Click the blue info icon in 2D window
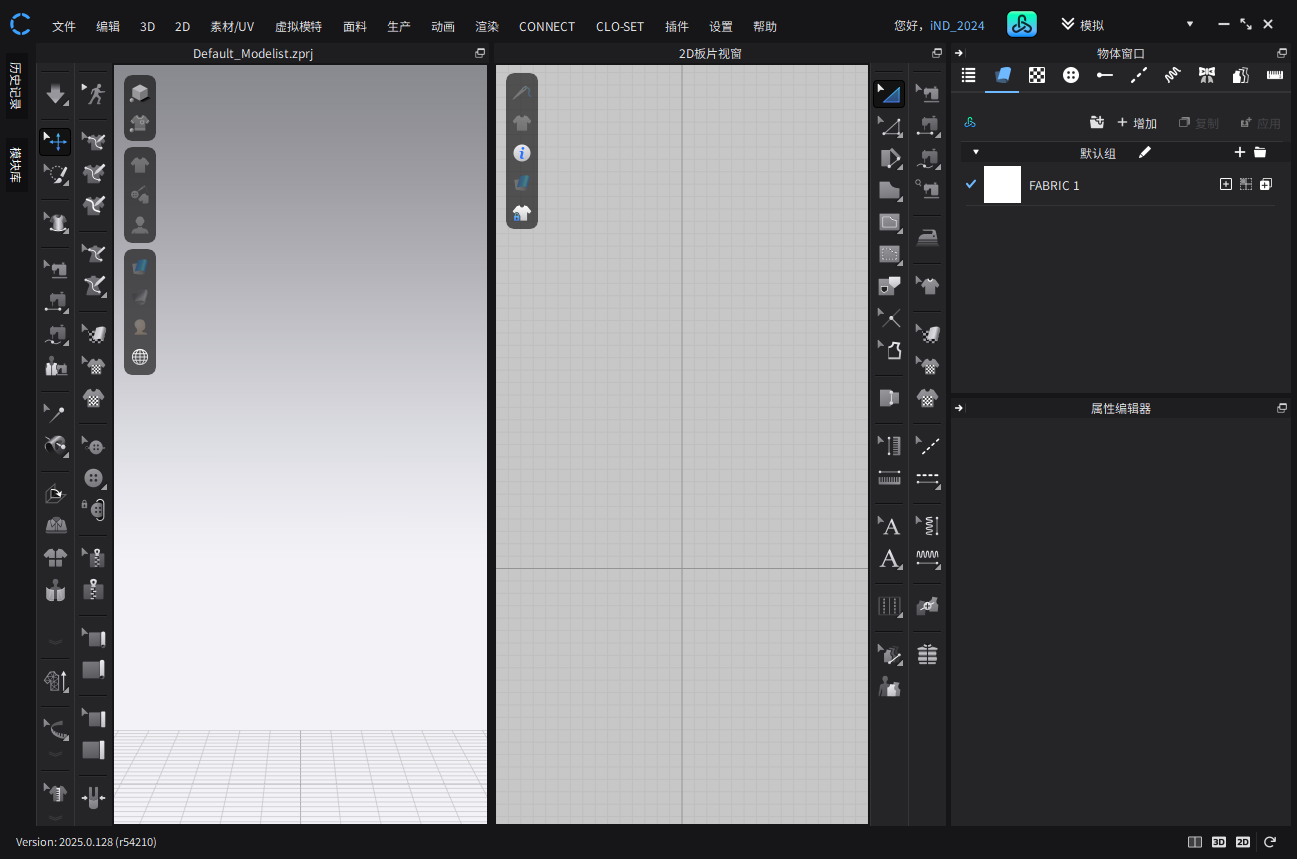 [x=521, y=153]
